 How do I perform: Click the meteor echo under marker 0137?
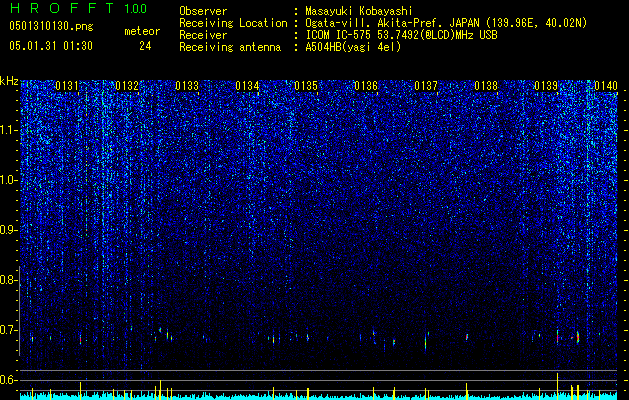click(426, 342)
